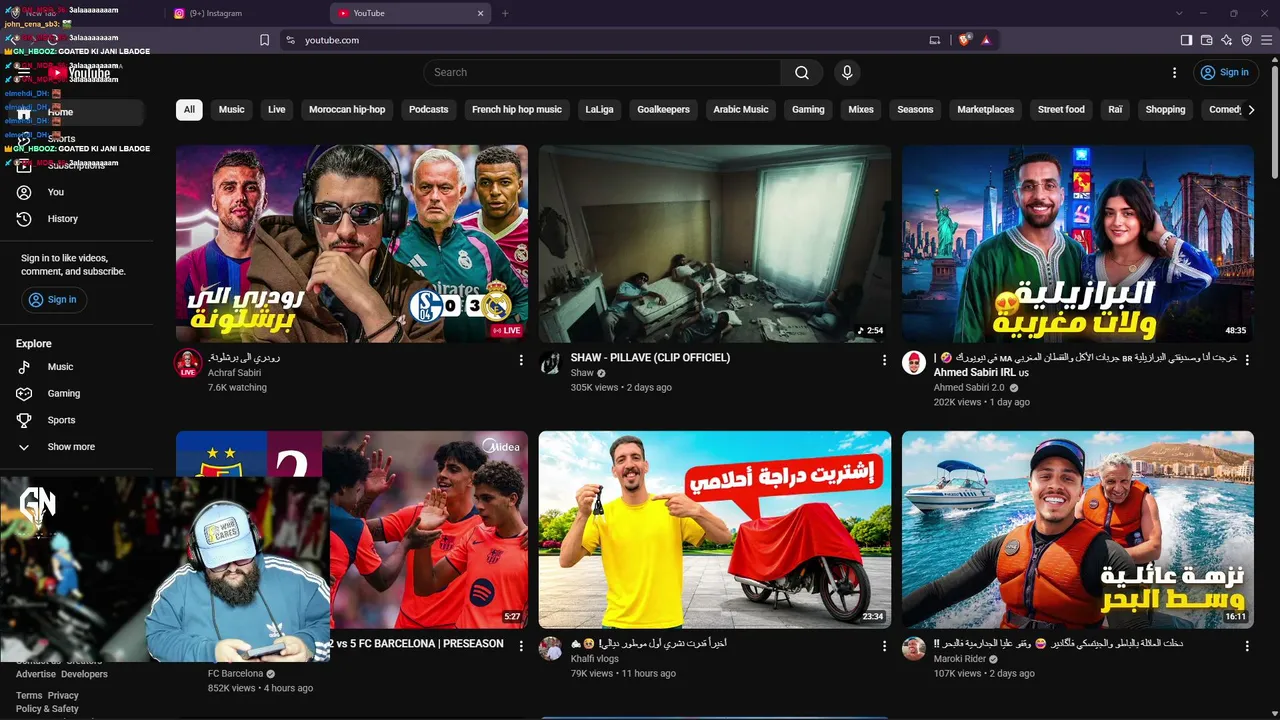Open Brave Rewards triangle icon

click(x=986, y=40)
